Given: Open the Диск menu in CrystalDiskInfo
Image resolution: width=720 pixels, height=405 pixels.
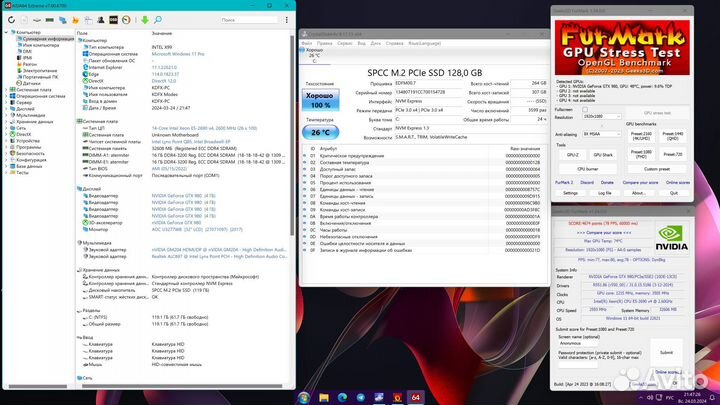Looking at the screenshot, I should [x=376, y=43].
